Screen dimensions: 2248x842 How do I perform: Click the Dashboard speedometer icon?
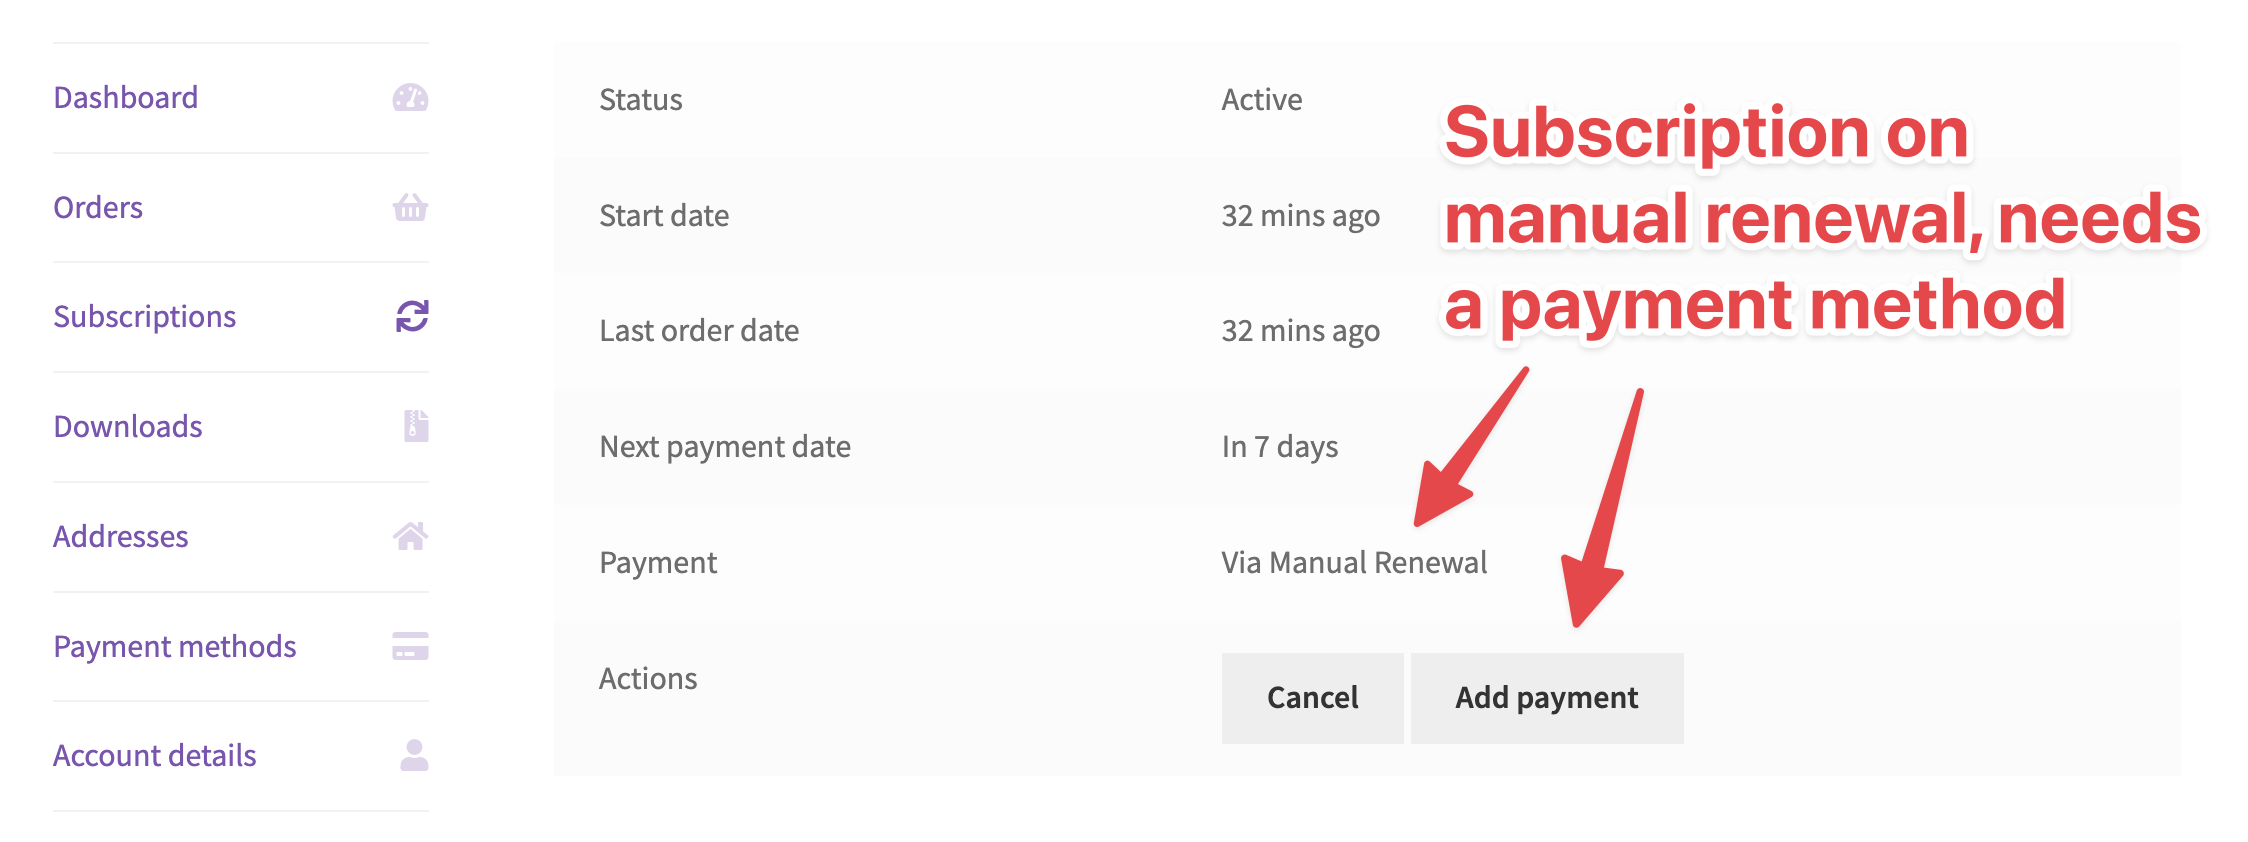tap(410, 98)
